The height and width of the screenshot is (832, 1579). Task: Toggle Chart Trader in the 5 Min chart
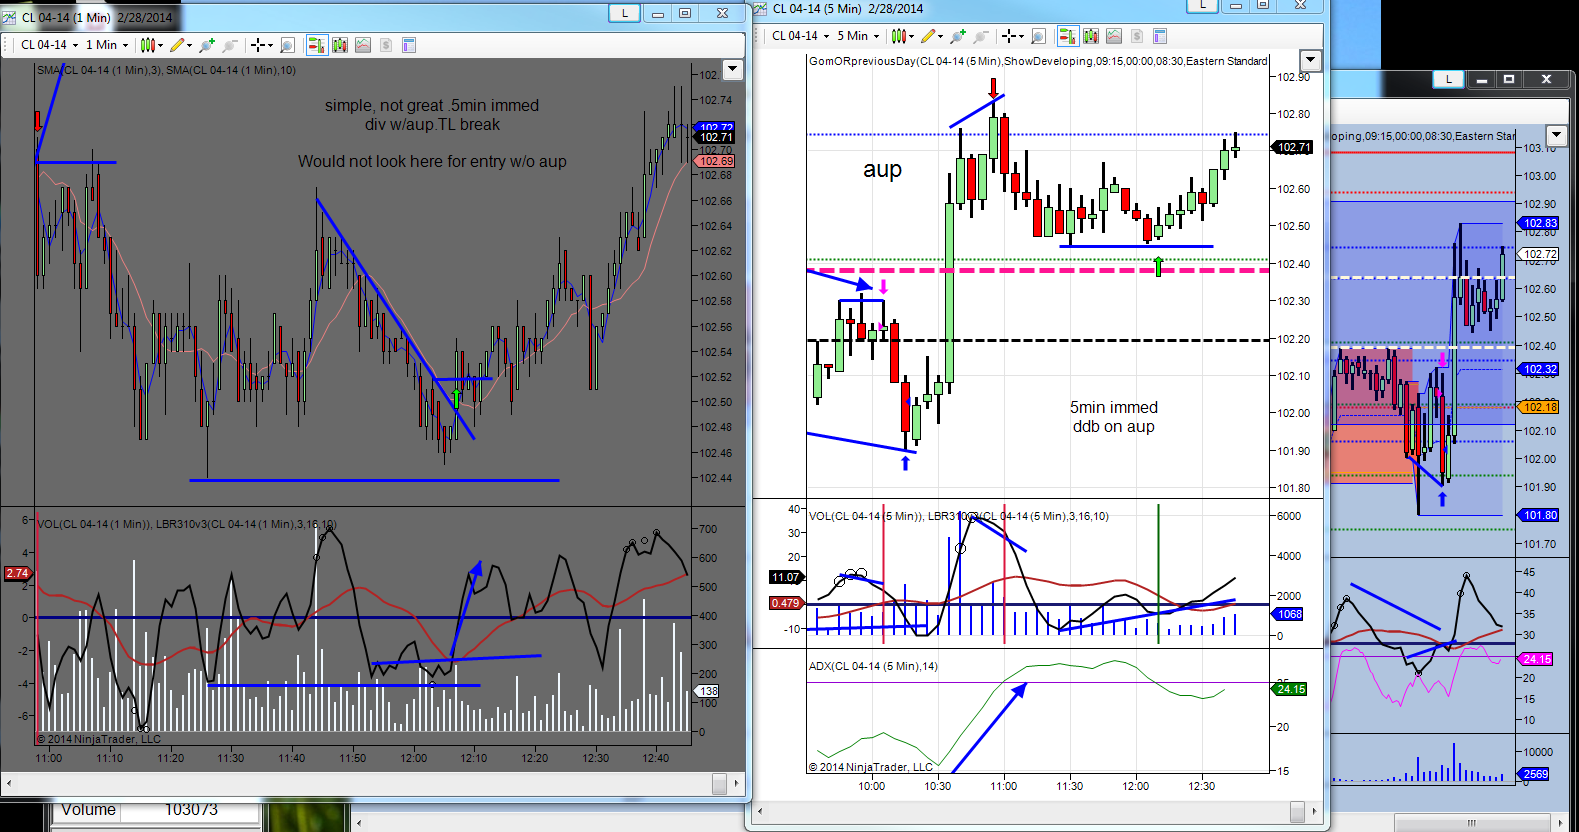tap(1068, 36)
